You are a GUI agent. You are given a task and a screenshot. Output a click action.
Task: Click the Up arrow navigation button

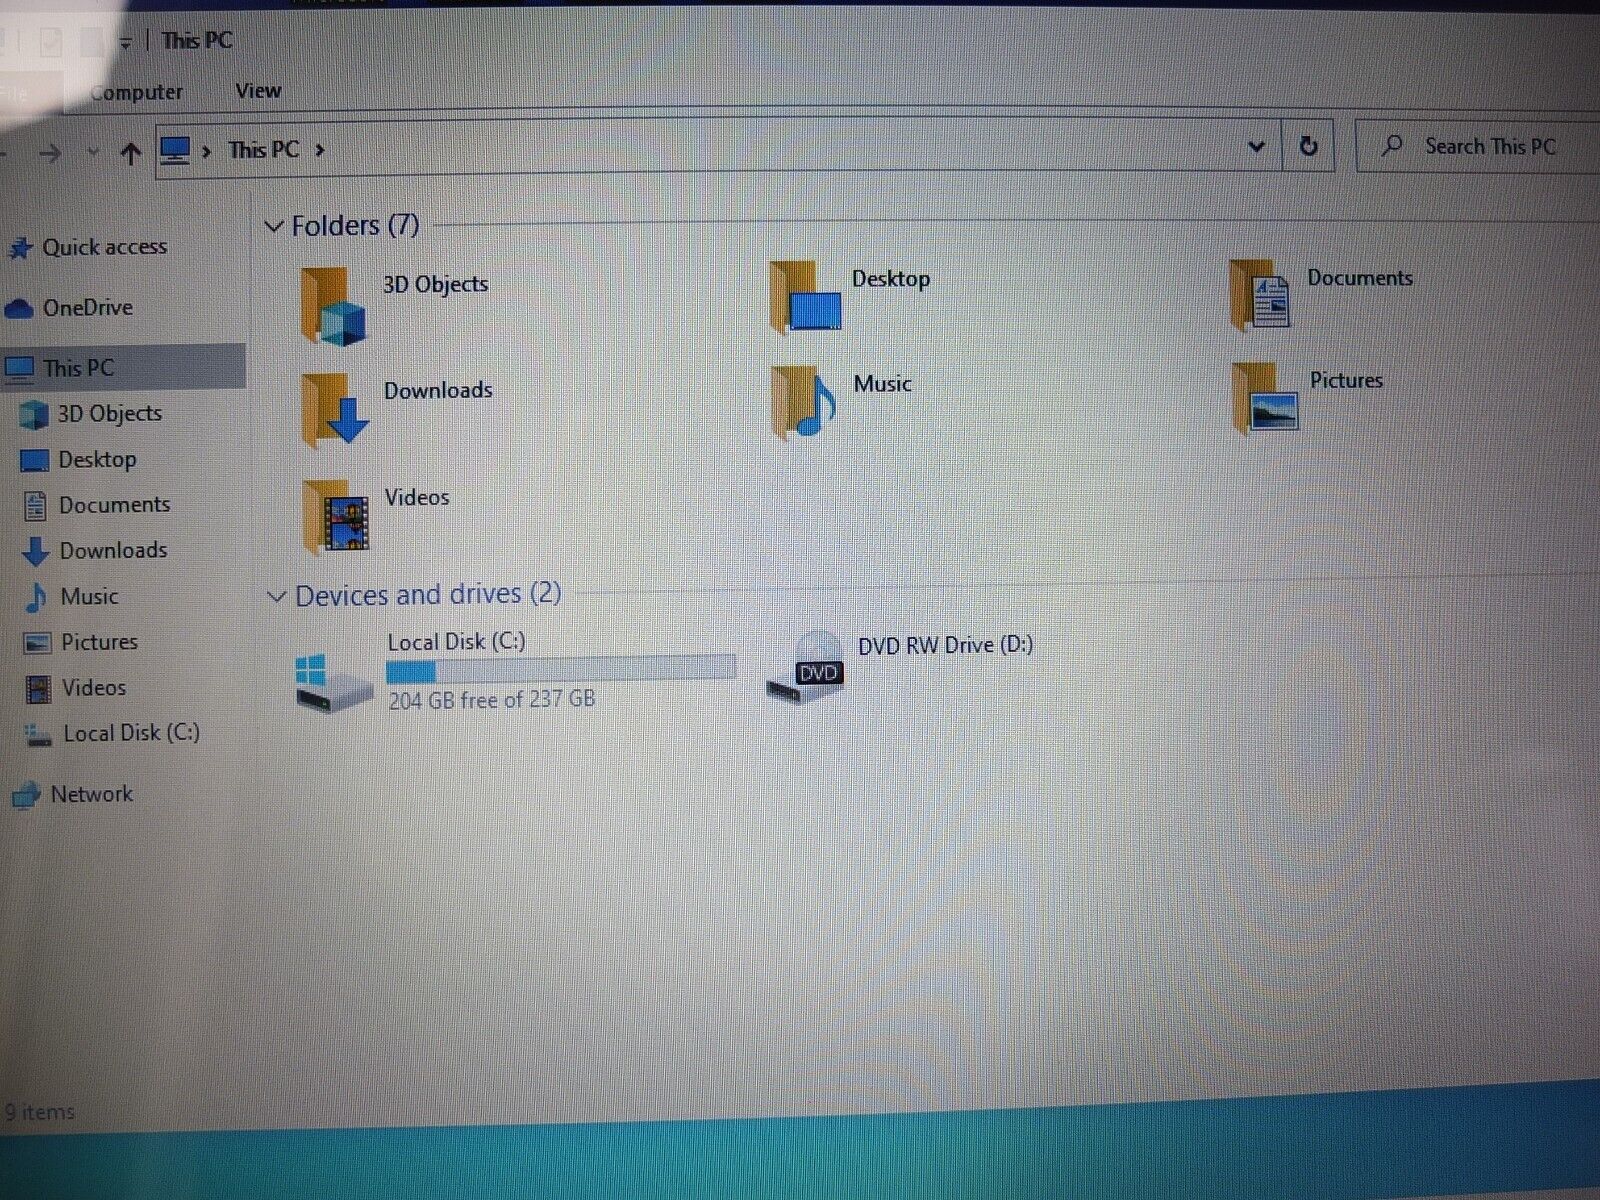(x=130, y=153)
